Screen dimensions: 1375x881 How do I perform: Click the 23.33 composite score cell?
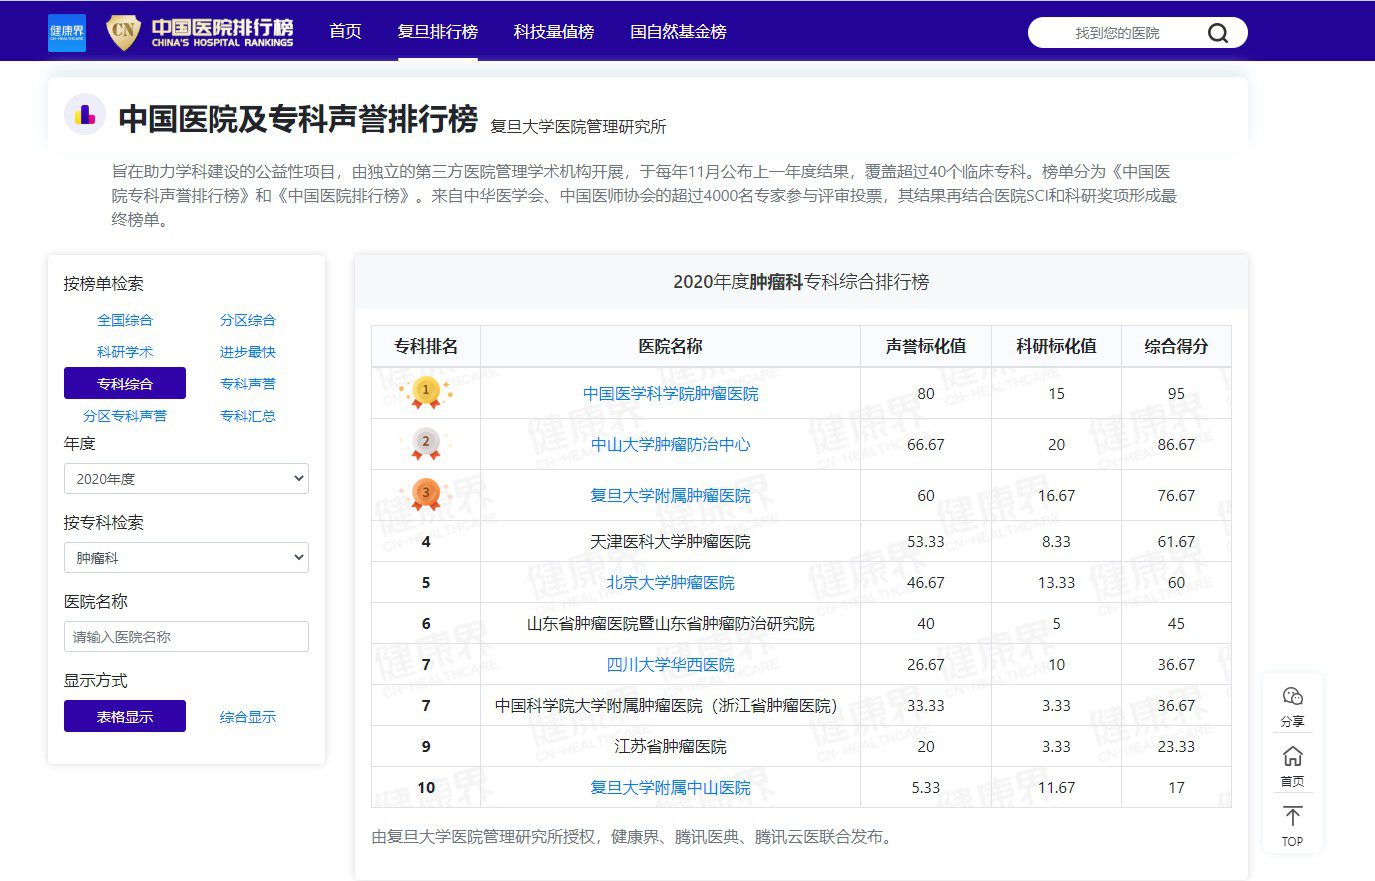point(1176,747)
